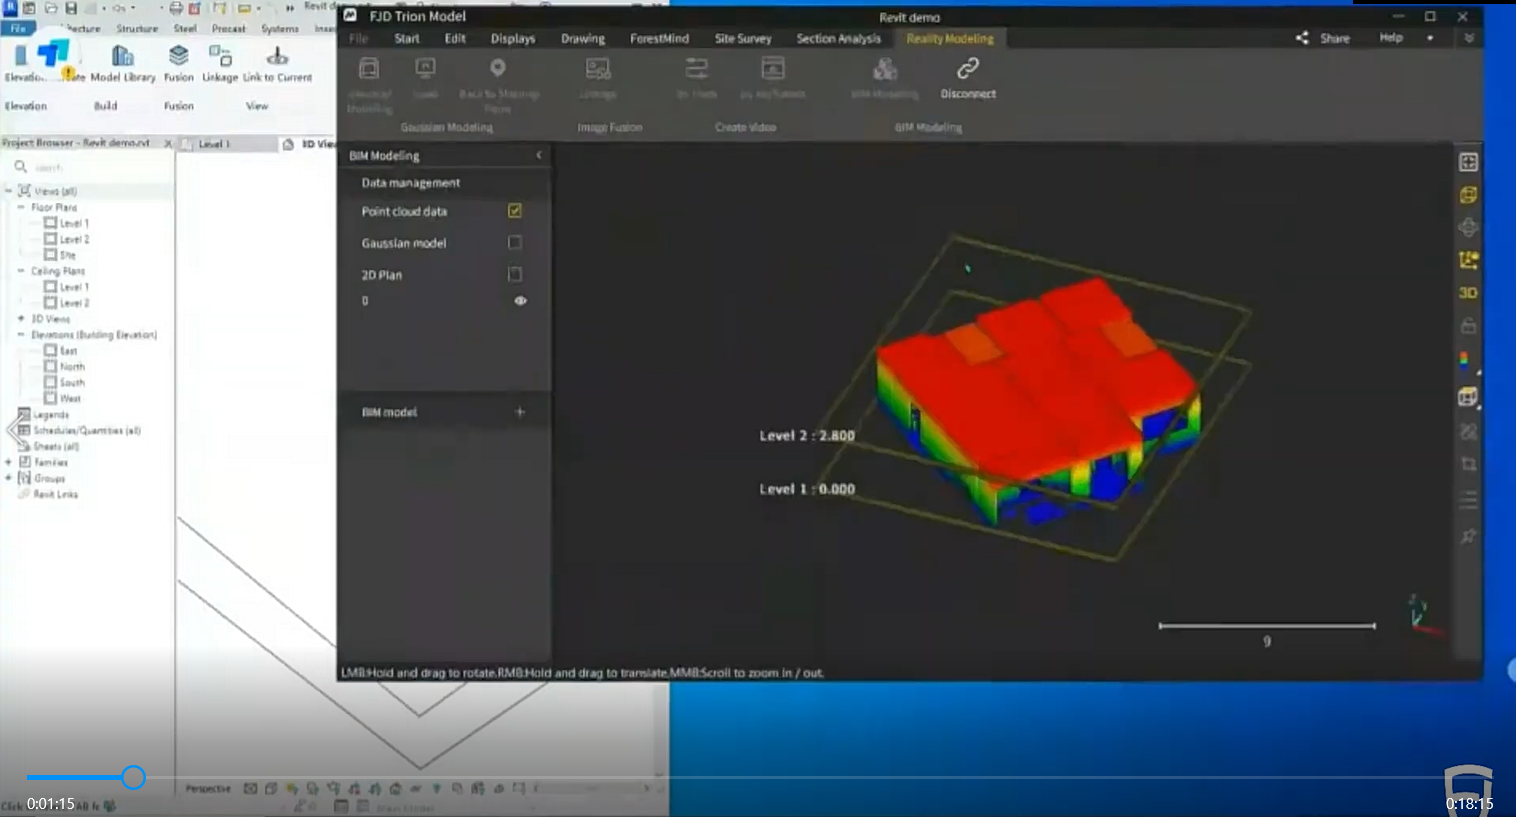1516x817 pixels.
Task: Click the save icon in Revit quick access toolbar
Action: coord(71,8)
